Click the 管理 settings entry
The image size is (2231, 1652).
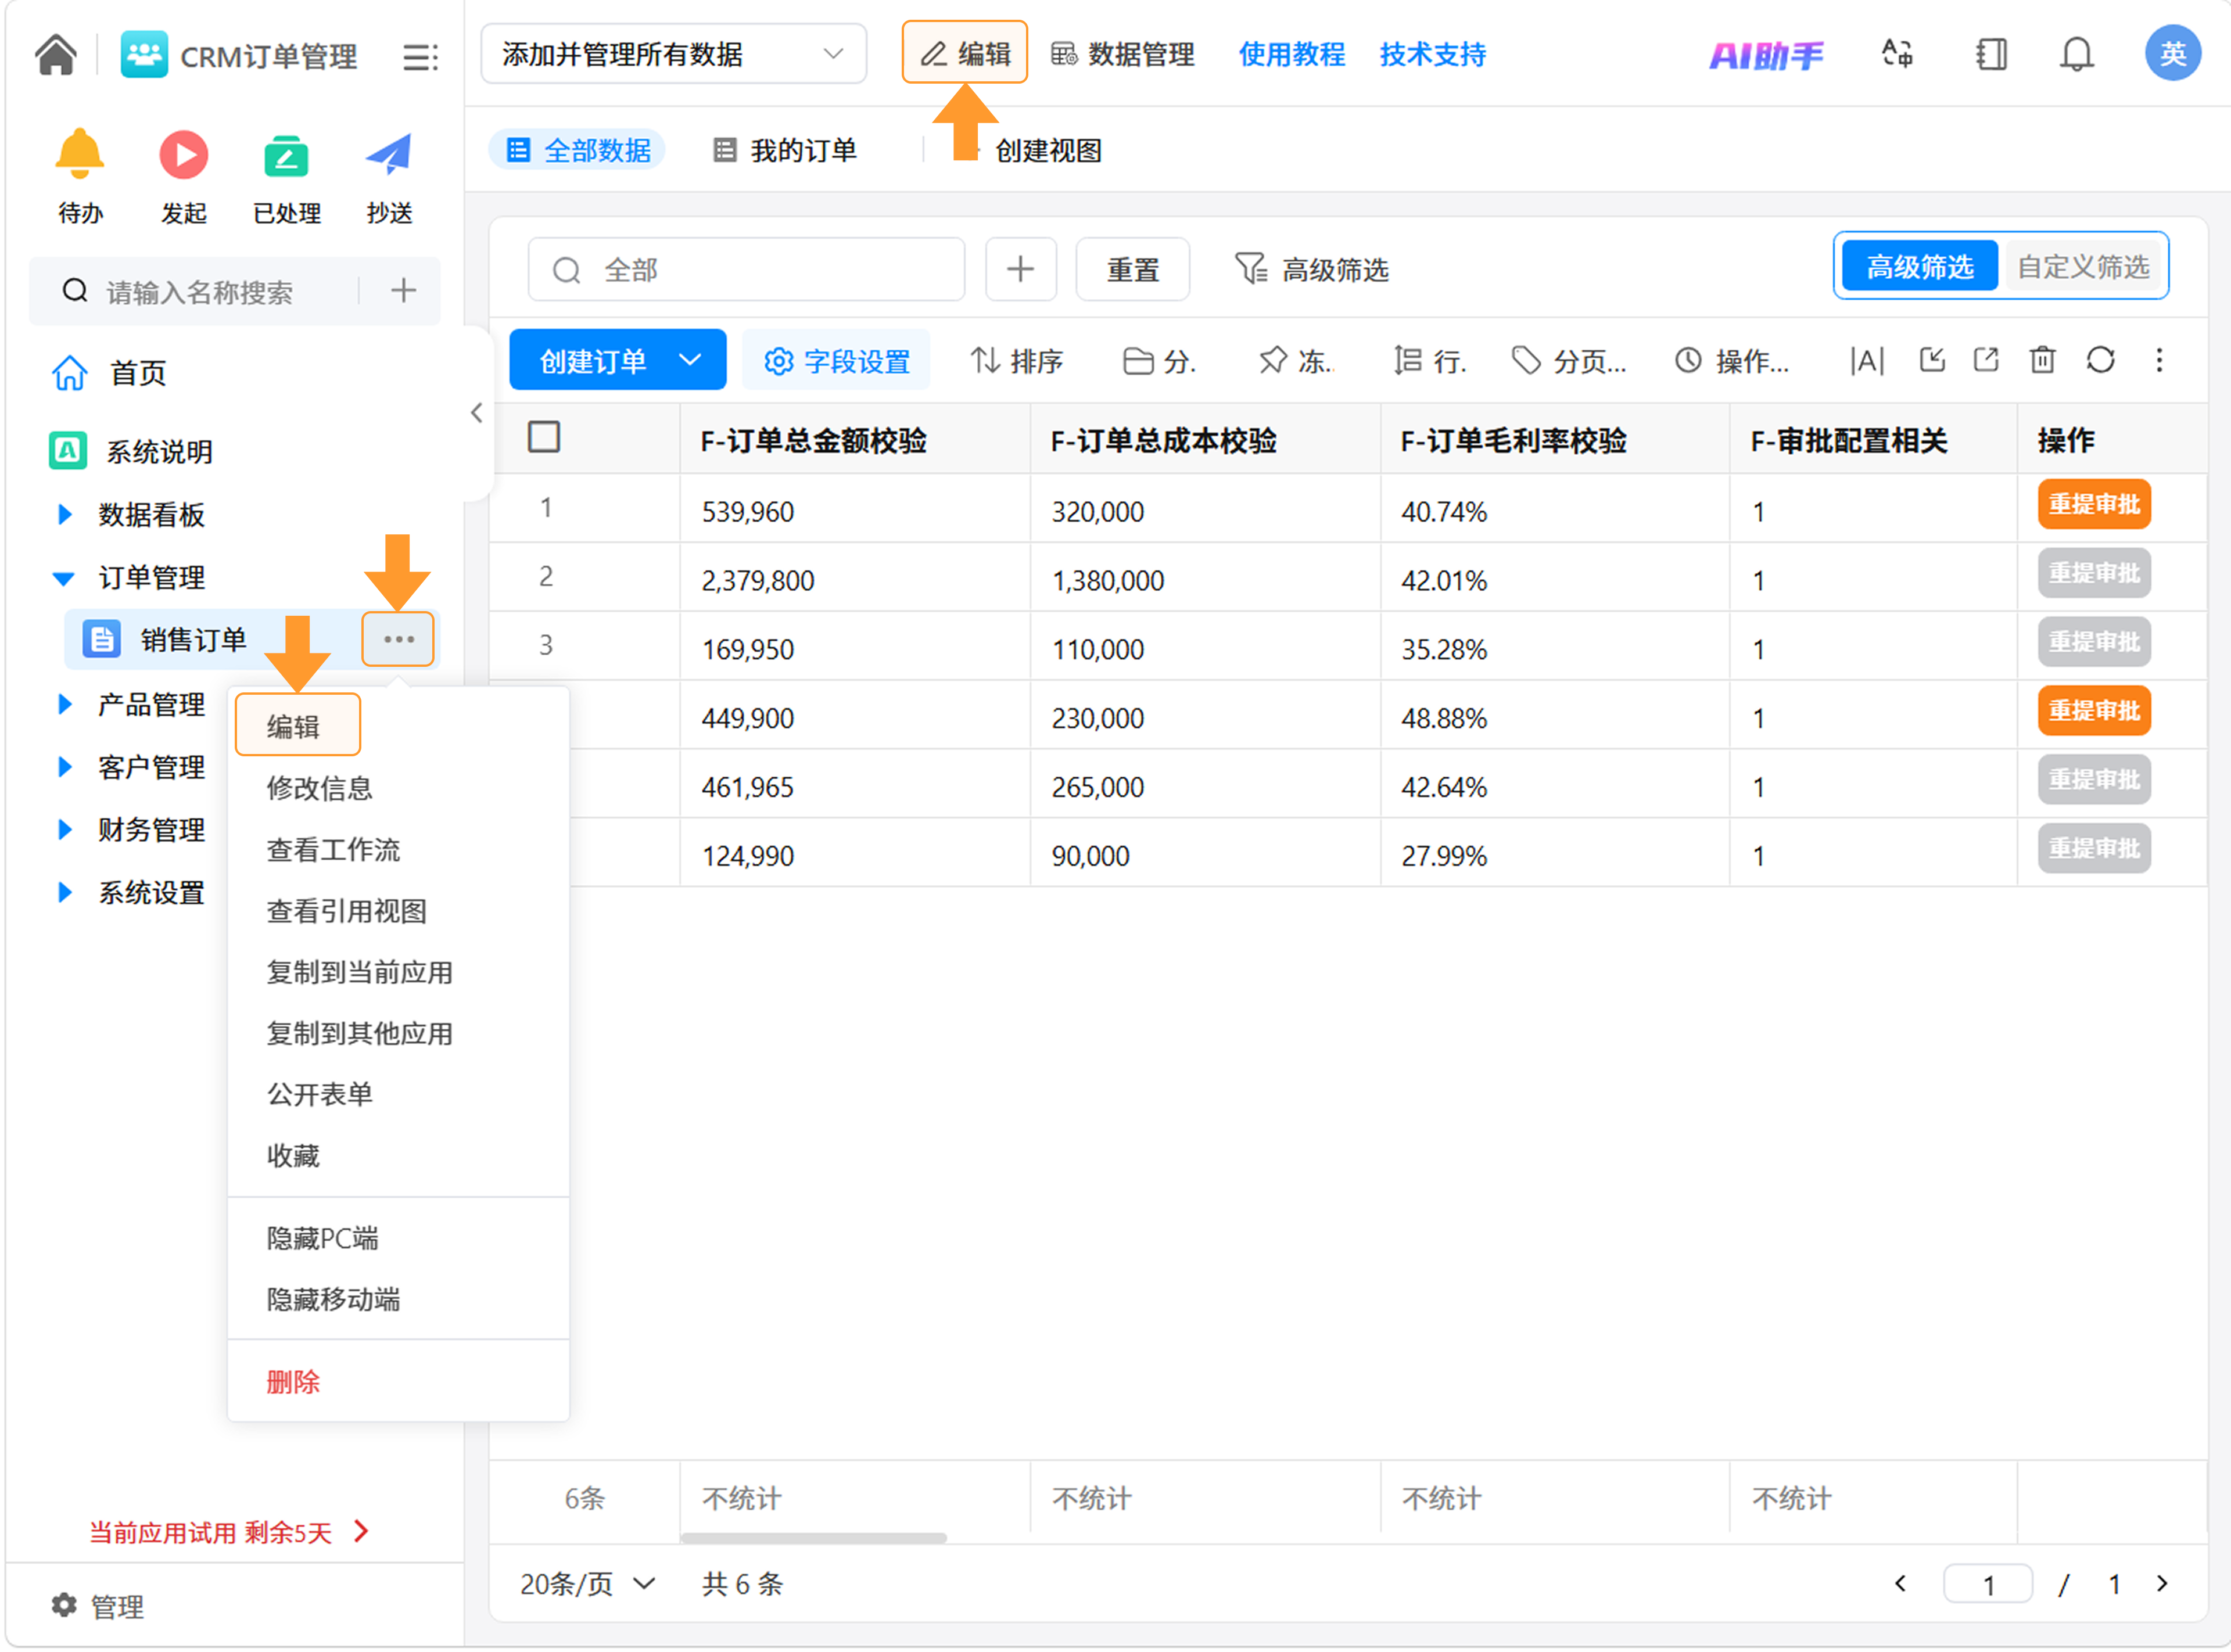tap(98, 1606)
